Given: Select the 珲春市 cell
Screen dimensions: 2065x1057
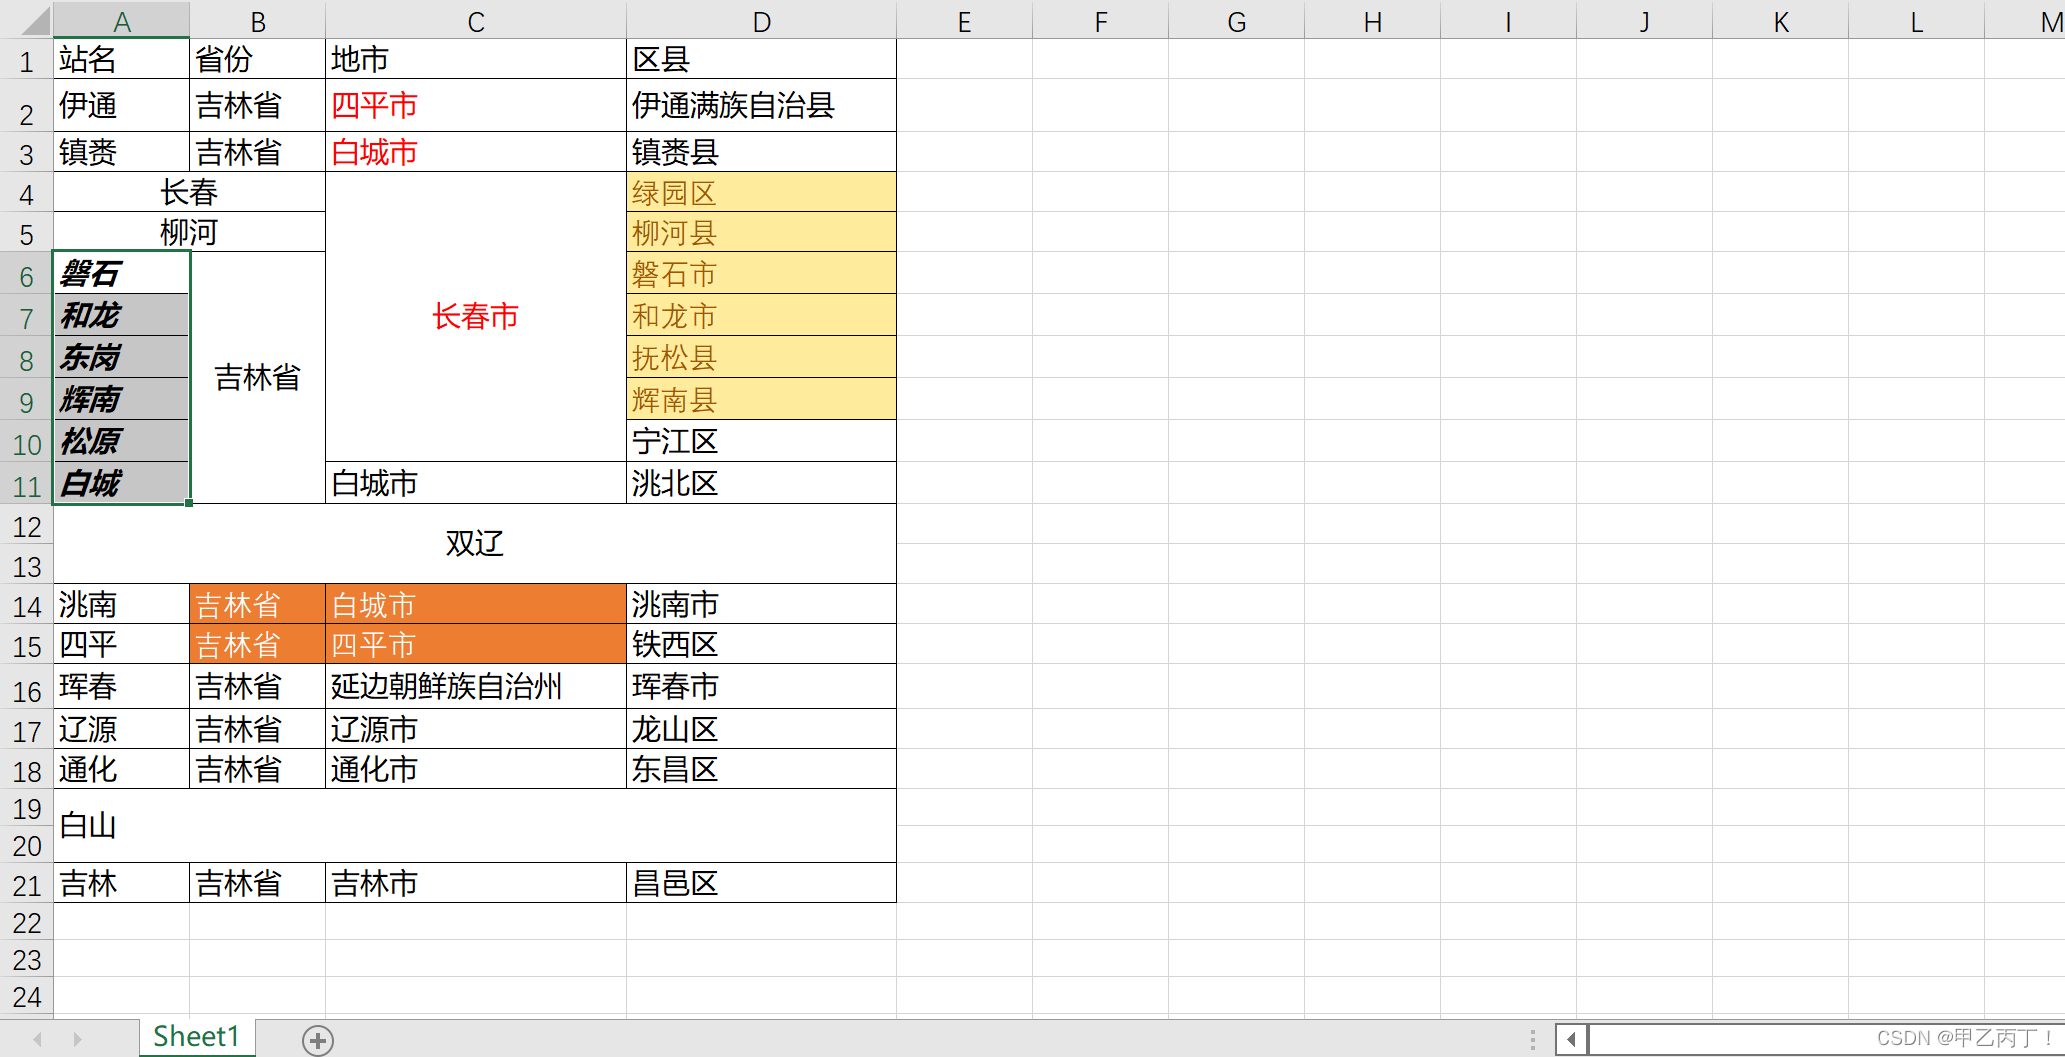Looking at the screenshot, I should 762,686.
